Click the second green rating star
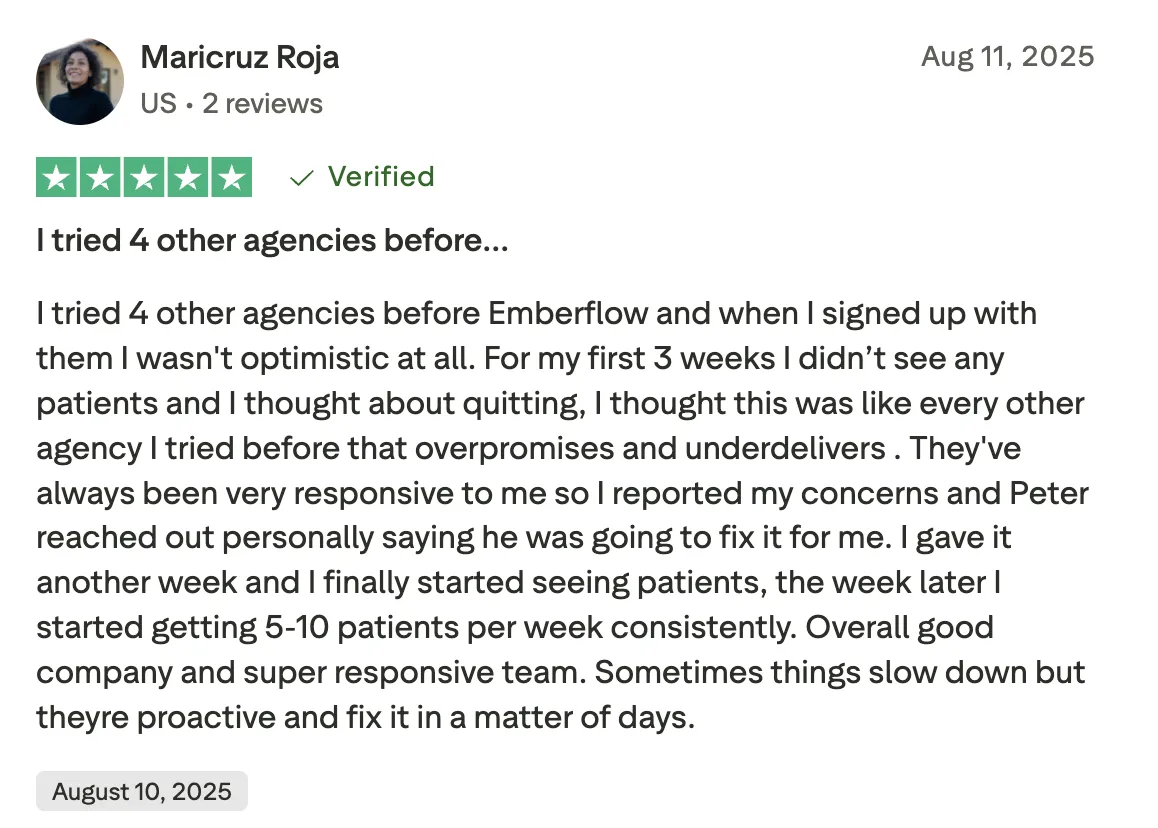The width and height of the screenshot is (1158, 828). 100,177
